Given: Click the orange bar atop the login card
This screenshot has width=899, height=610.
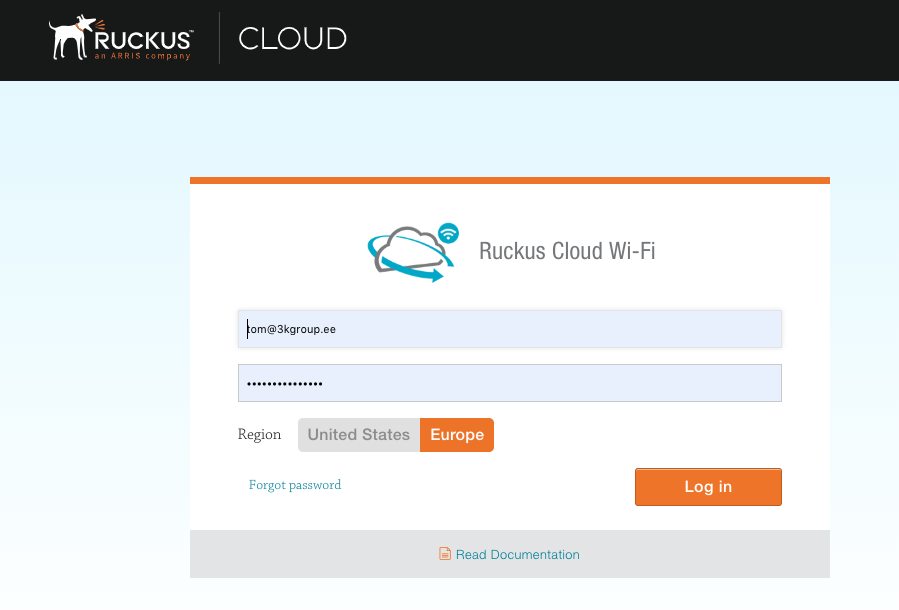Looking at the screenshot, I should (x=509, y=181).
